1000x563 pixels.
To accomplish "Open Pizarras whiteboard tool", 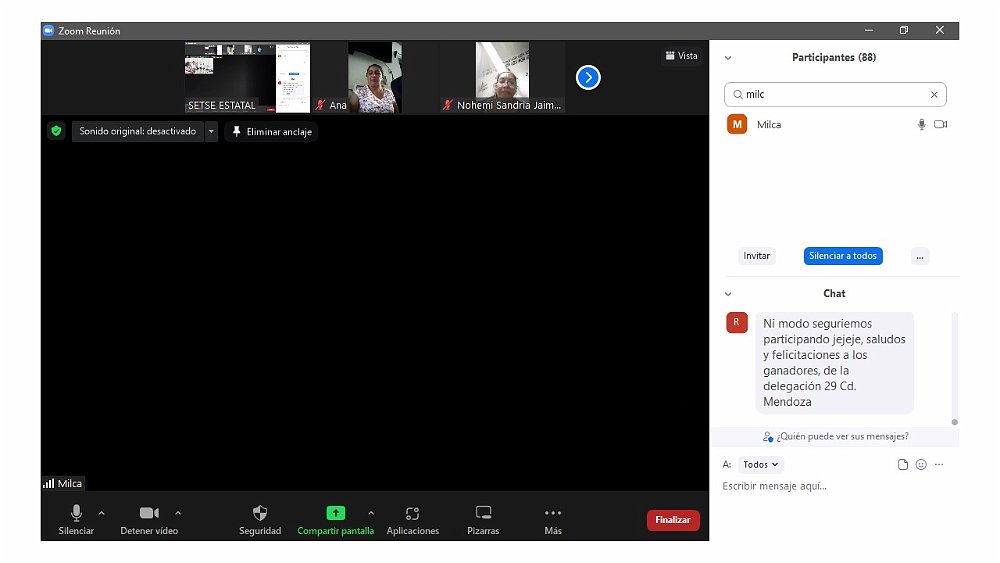I will (483, 513).
